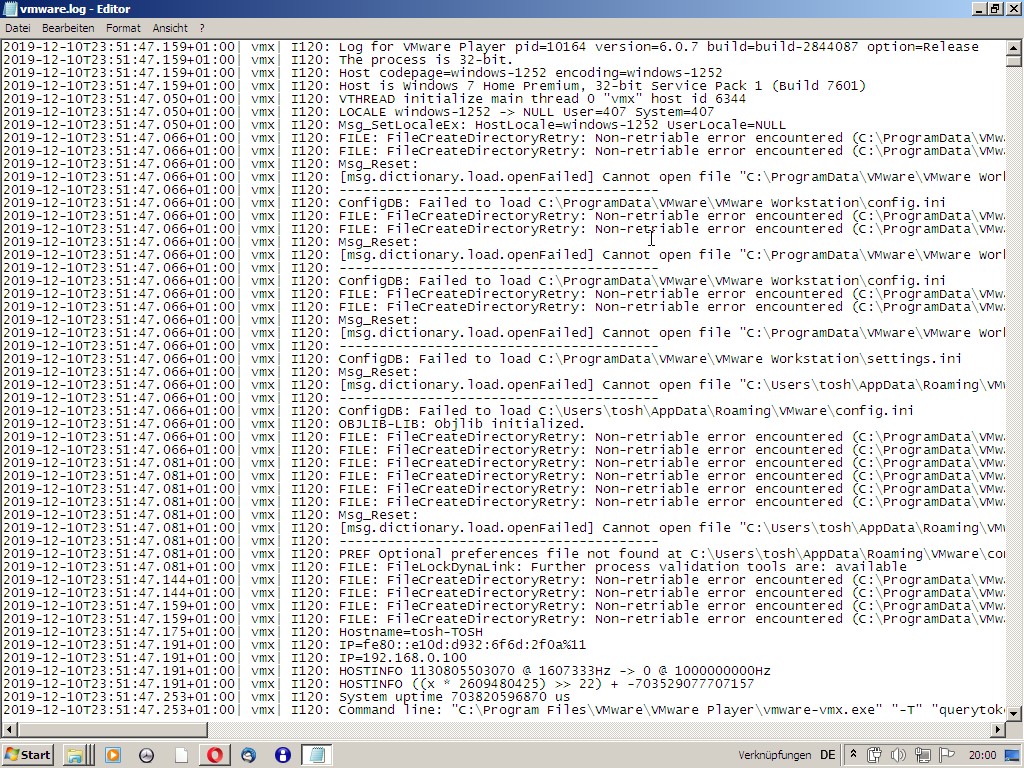Screen dimensions: 1024x768
Task: Click the 'Command line:' log line
Action: pyautogui.click(x=671, y=710)
